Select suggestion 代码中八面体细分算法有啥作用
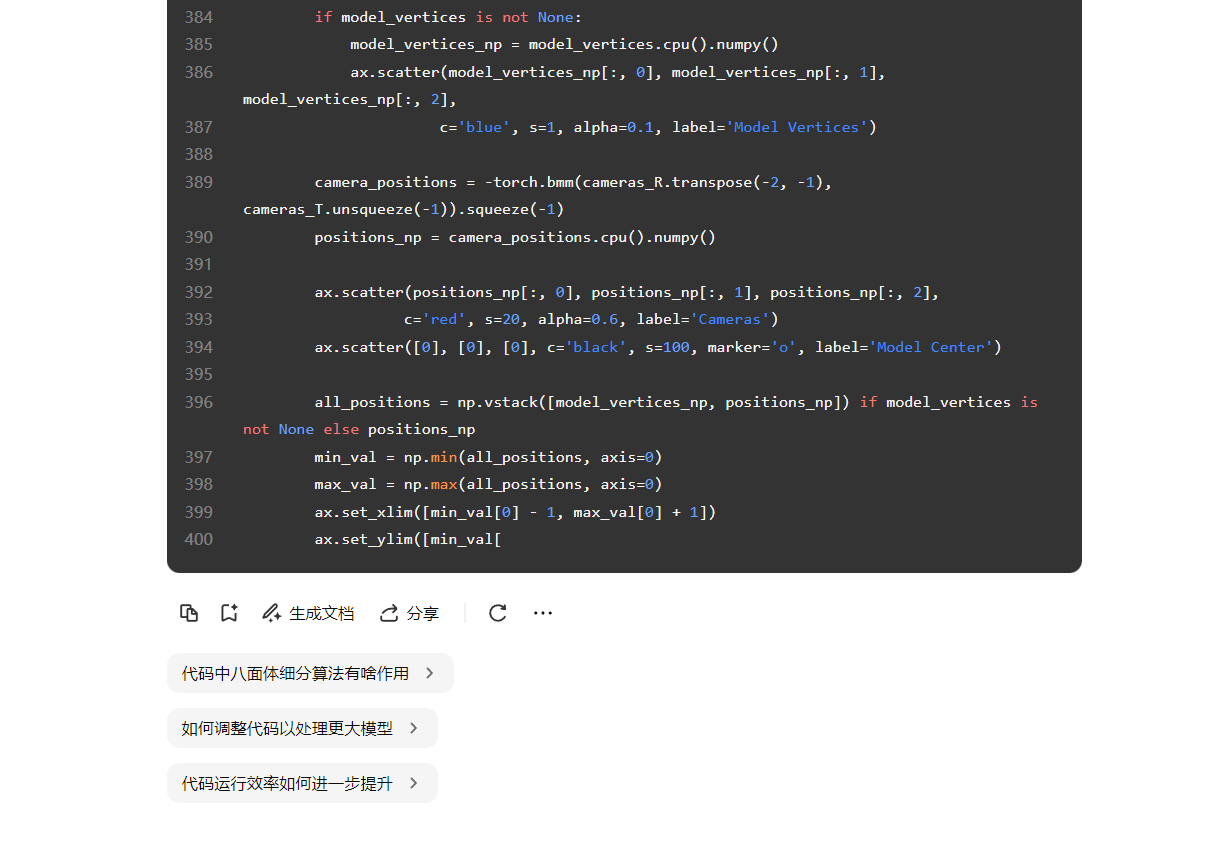The image size is (1211, 865). point(310,673)
